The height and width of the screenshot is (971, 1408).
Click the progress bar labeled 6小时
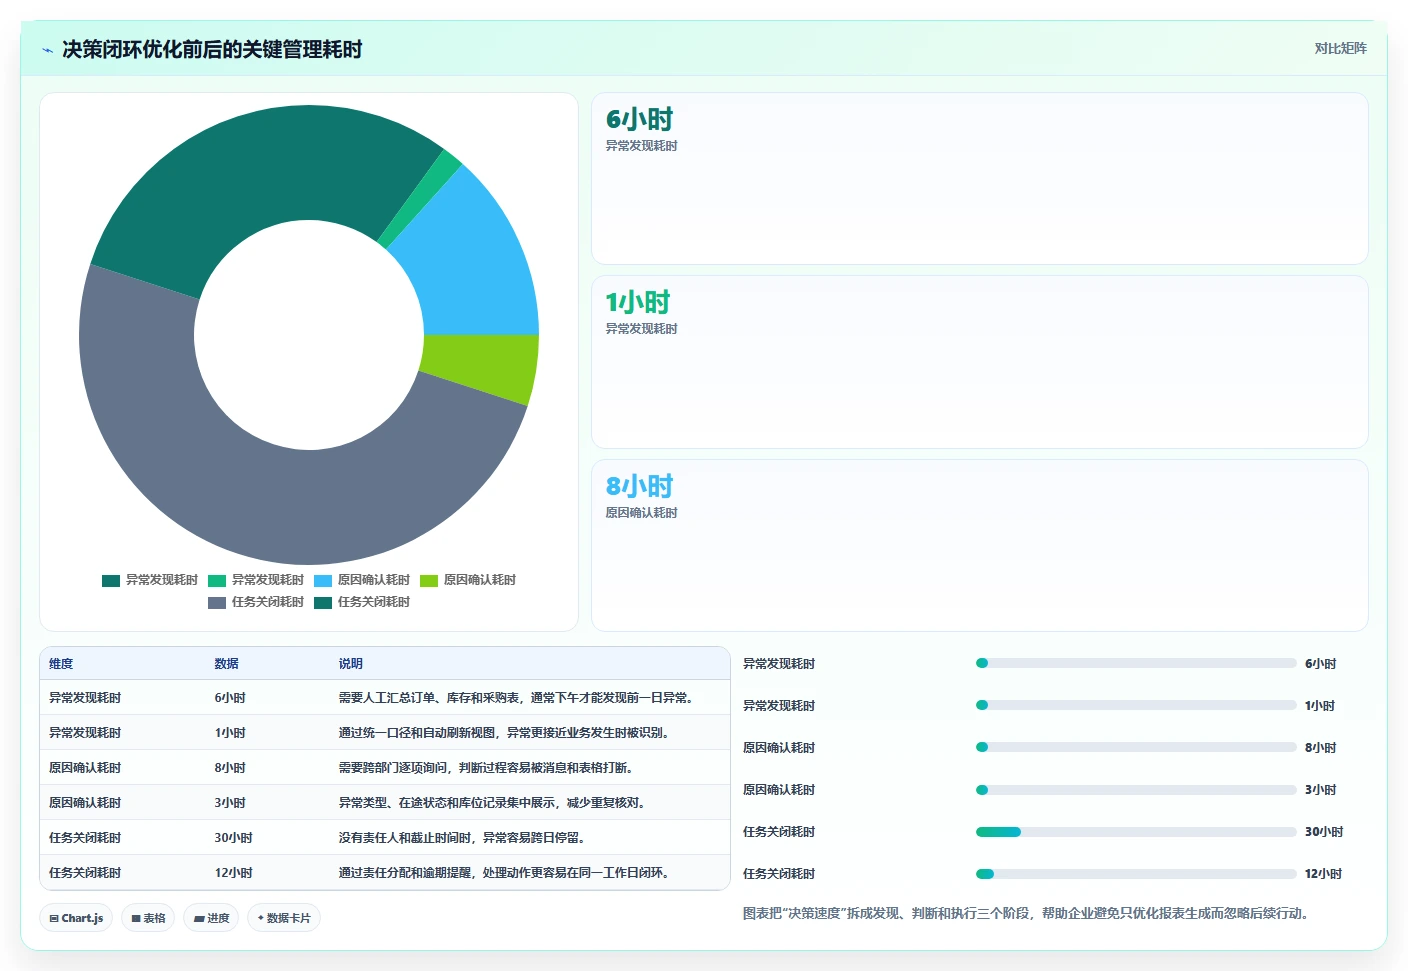pyautogui.click(x=1136, y=663)
